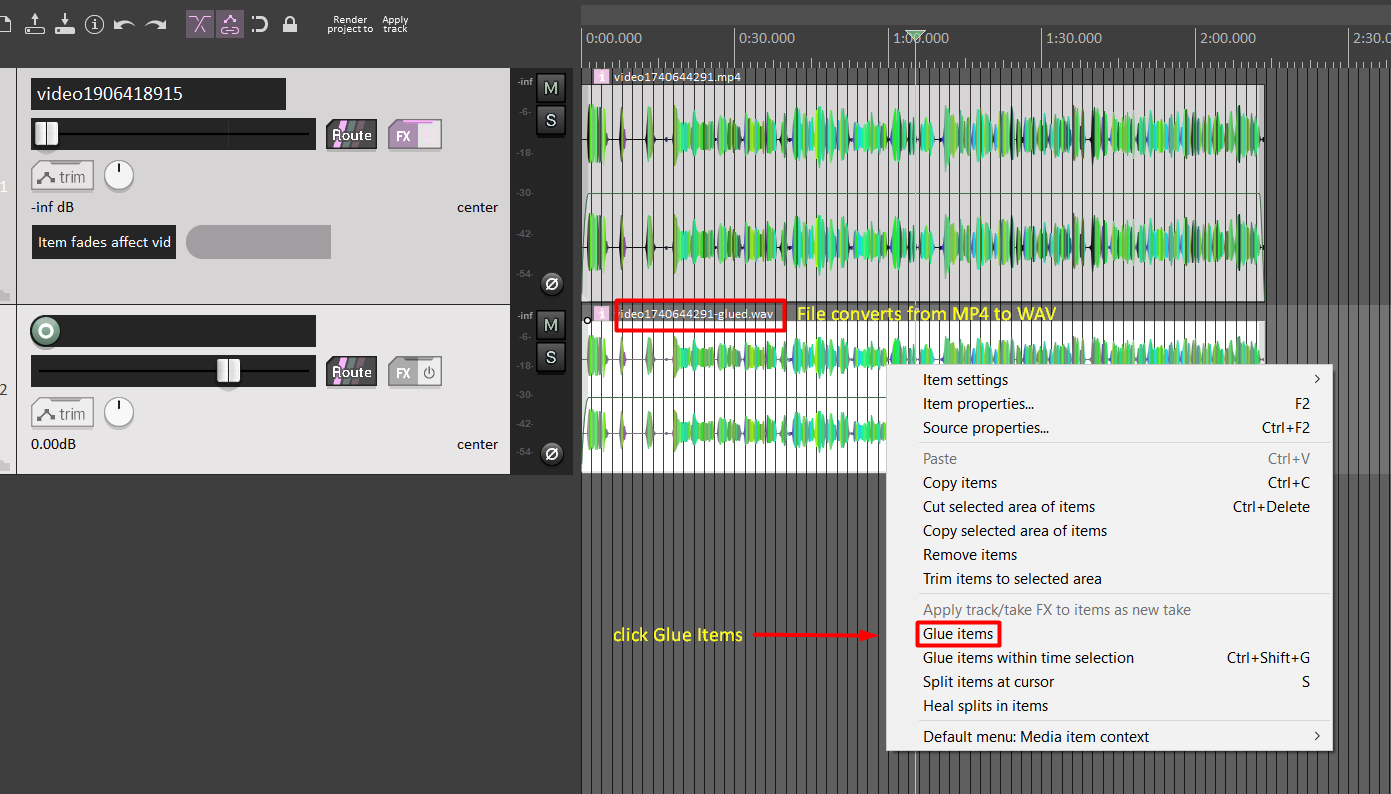Mute the video1906418915 track
This screenshot has width=1391, height=794.
550,89
